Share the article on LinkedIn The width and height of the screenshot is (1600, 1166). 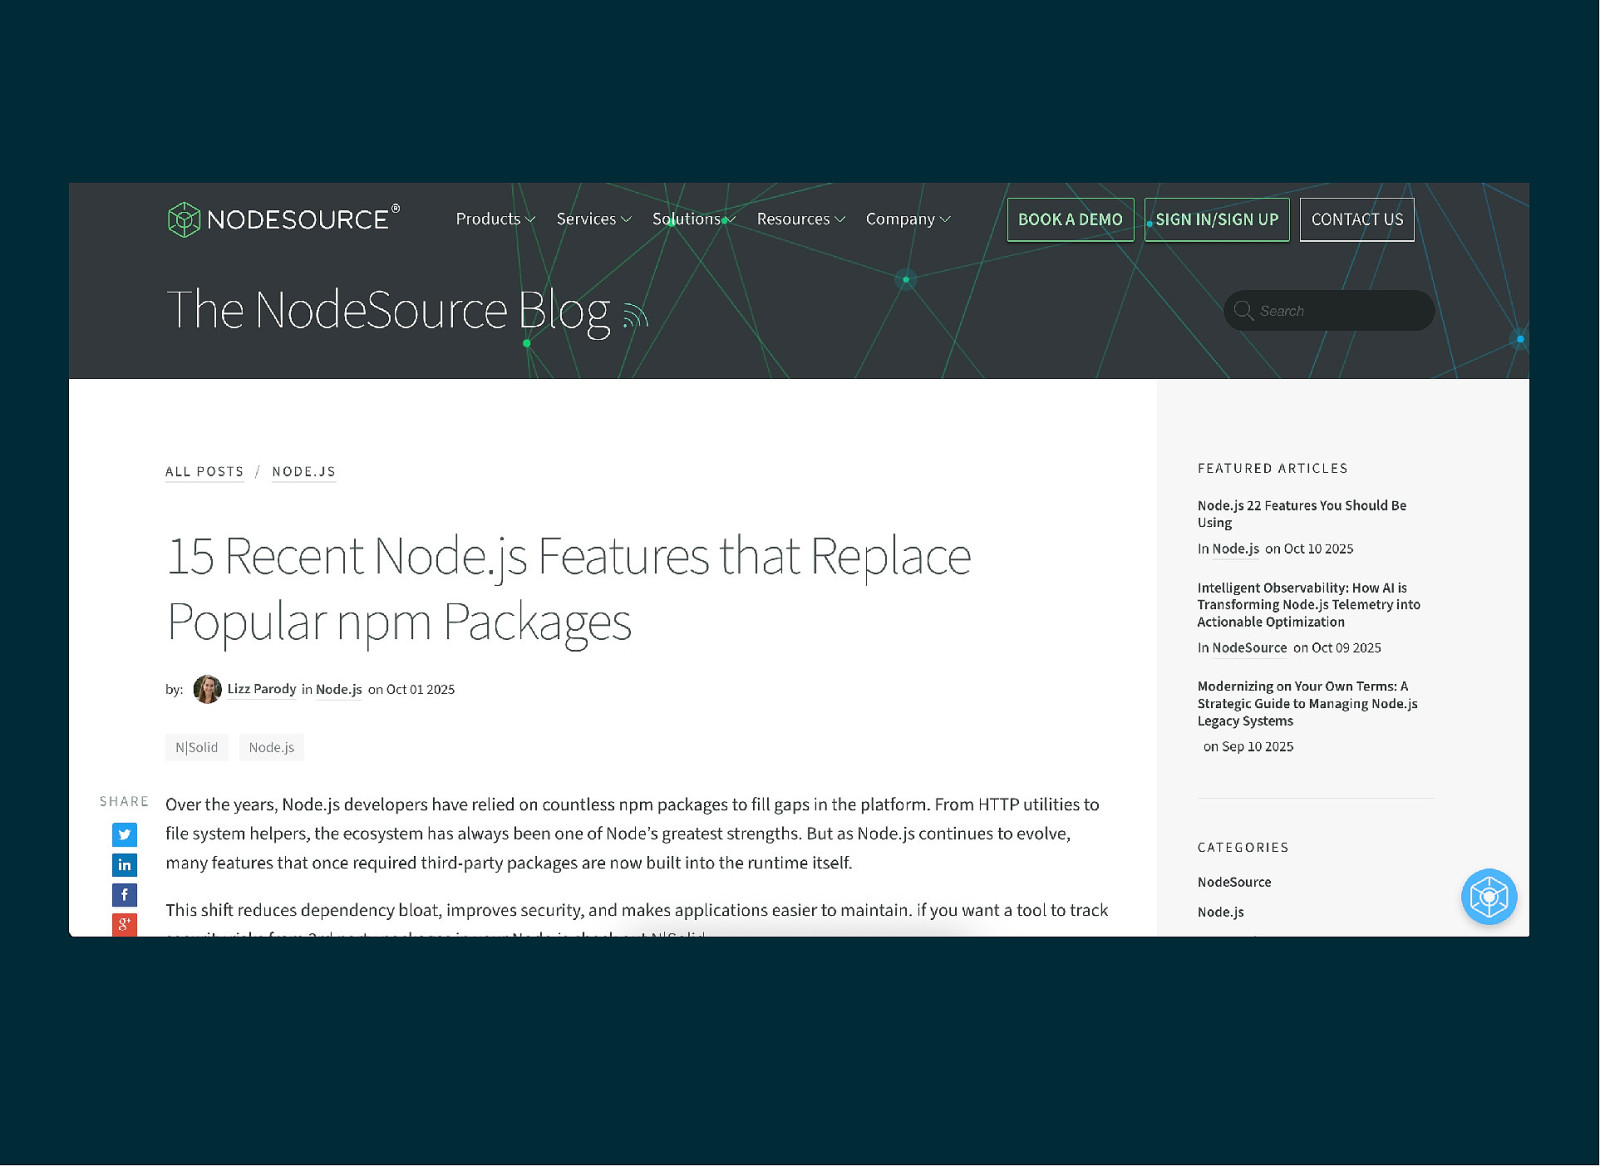(124, 865)
